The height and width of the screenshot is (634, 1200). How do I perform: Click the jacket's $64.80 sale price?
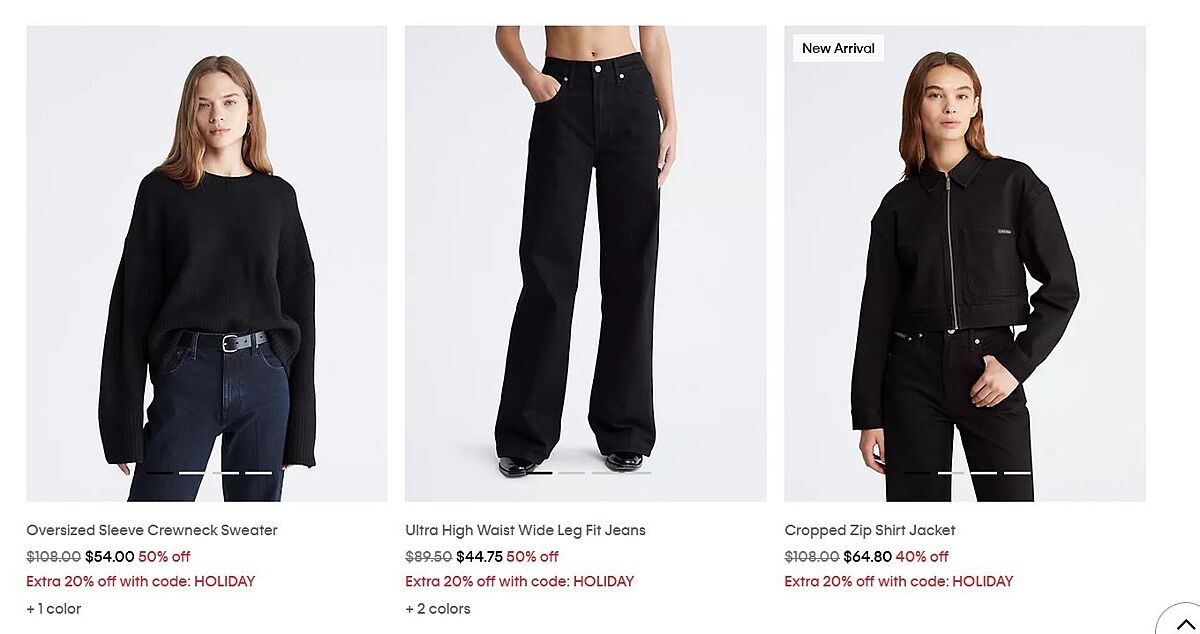tap(867, 556)
